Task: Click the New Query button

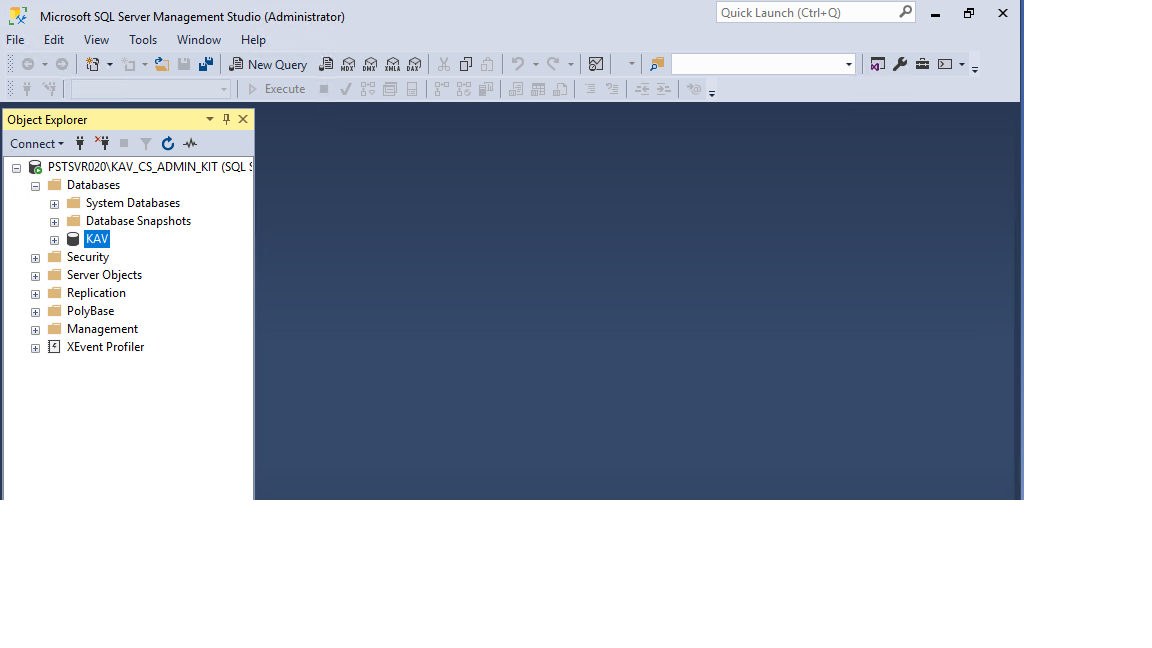Action: tap(268, 65)
